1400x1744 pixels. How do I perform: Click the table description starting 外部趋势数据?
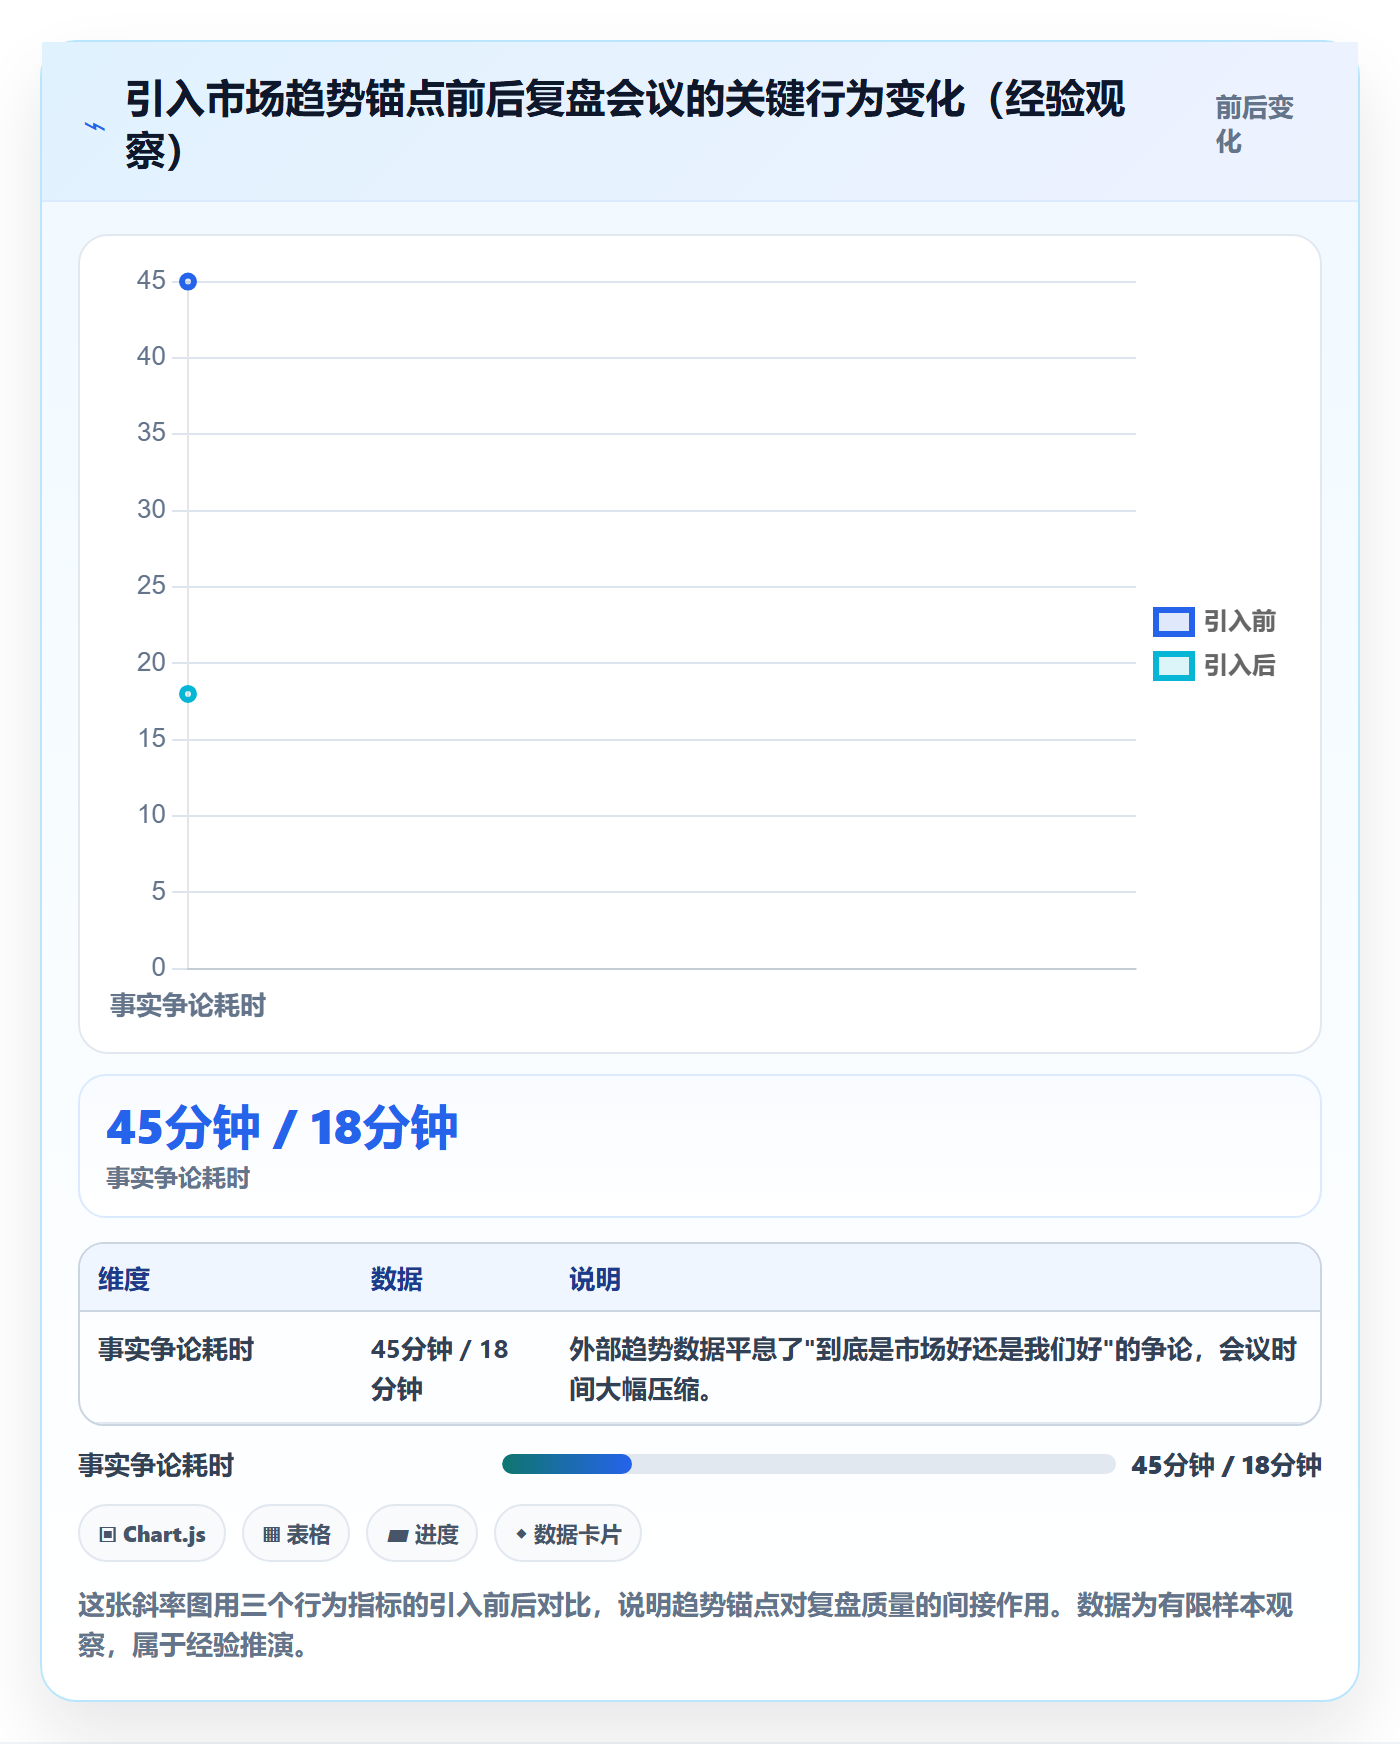pyautogui.click(x=933, y=1369)
